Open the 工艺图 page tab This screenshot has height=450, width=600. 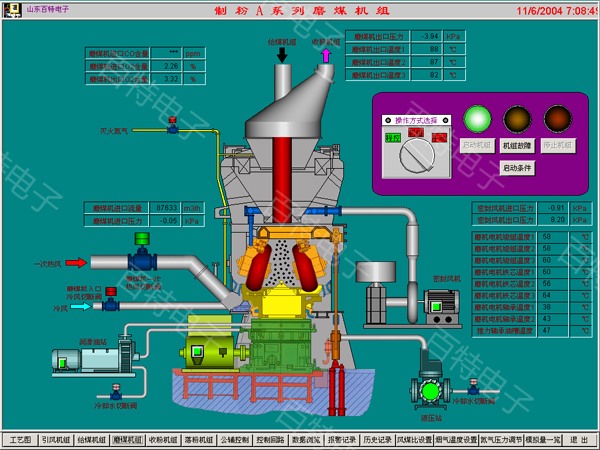point(20,440)
